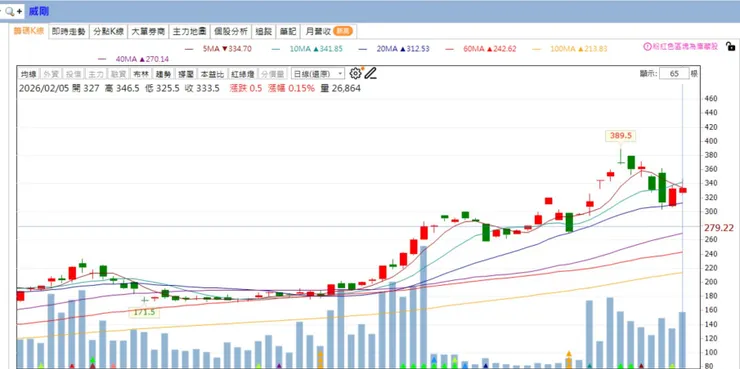
Task: Click the 279.22 crosshair price label
Action: coord(719,228)
